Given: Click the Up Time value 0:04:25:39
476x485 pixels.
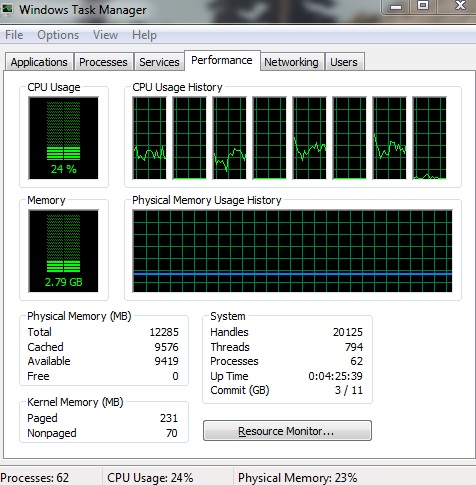Looking at the screenshot, I should (335, 376).
